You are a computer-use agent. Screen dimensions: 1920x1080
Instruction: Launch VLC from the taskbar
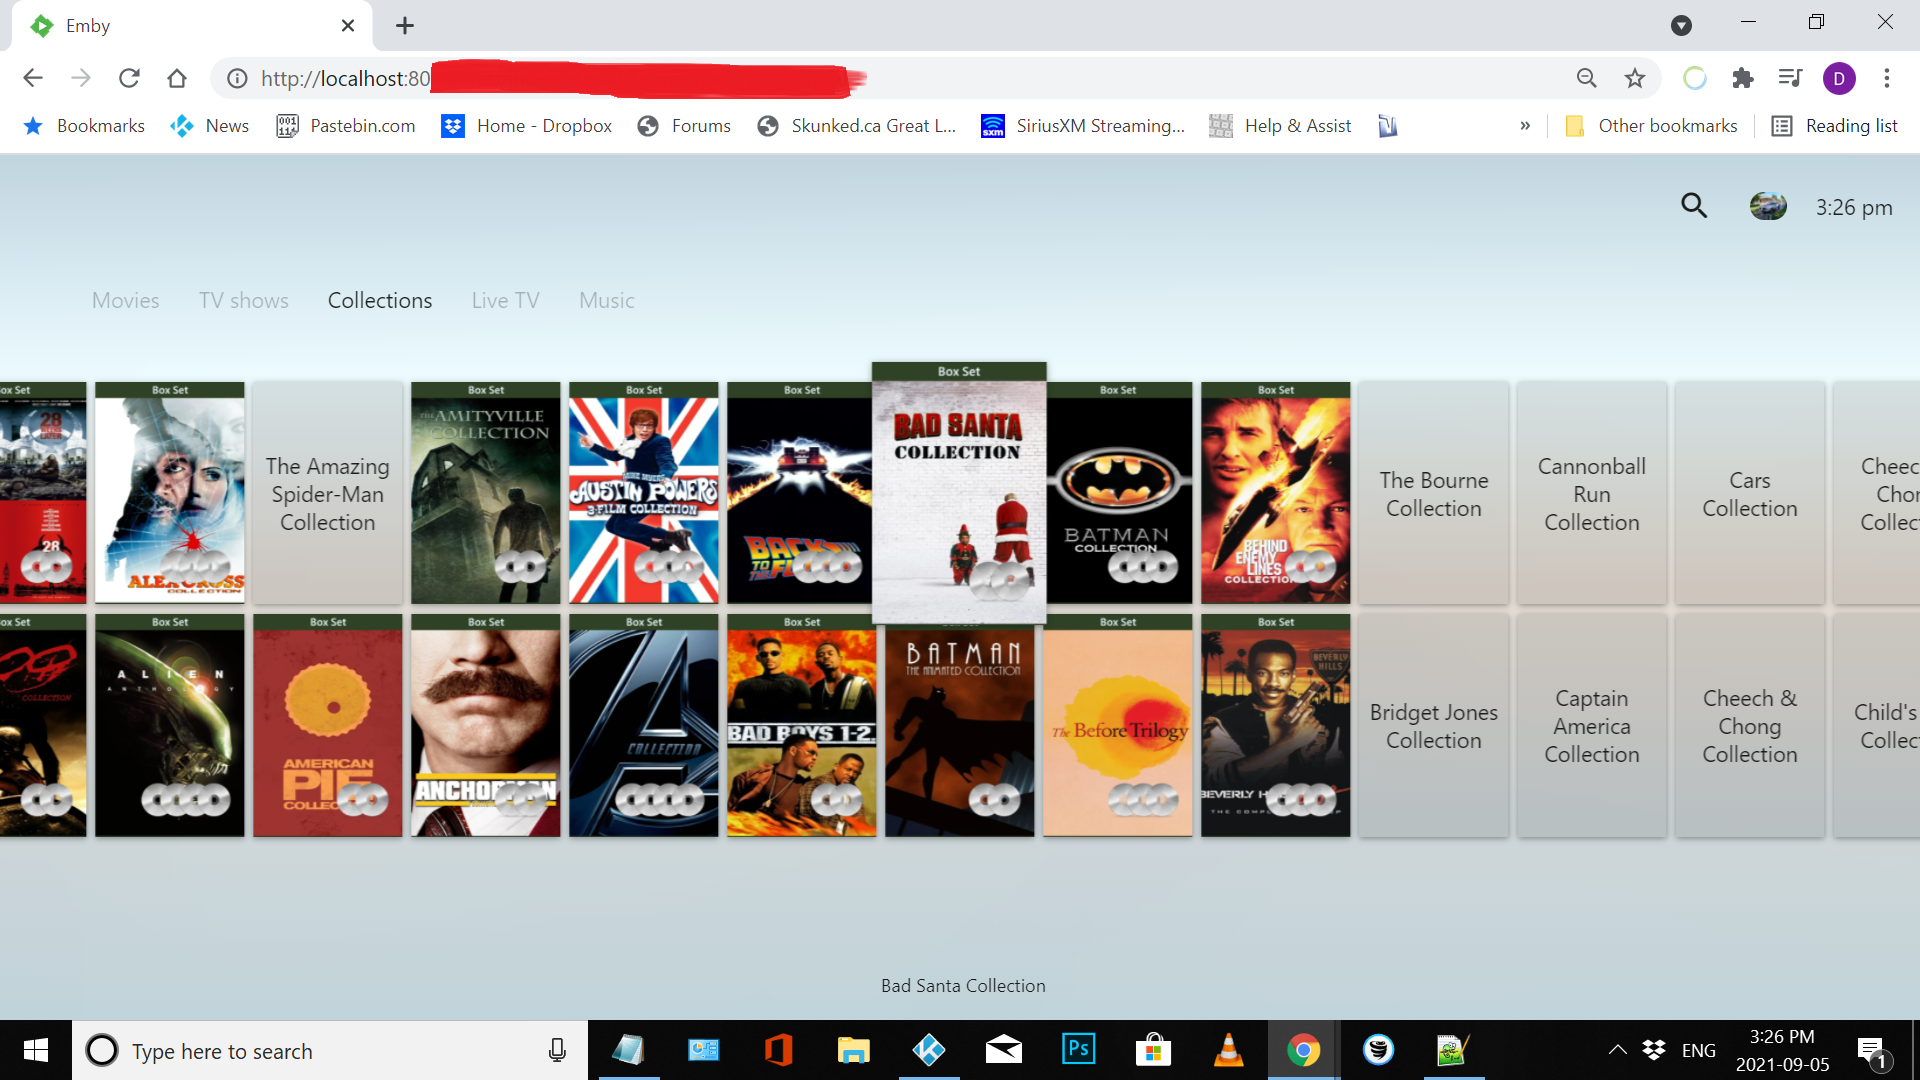1228,1050
